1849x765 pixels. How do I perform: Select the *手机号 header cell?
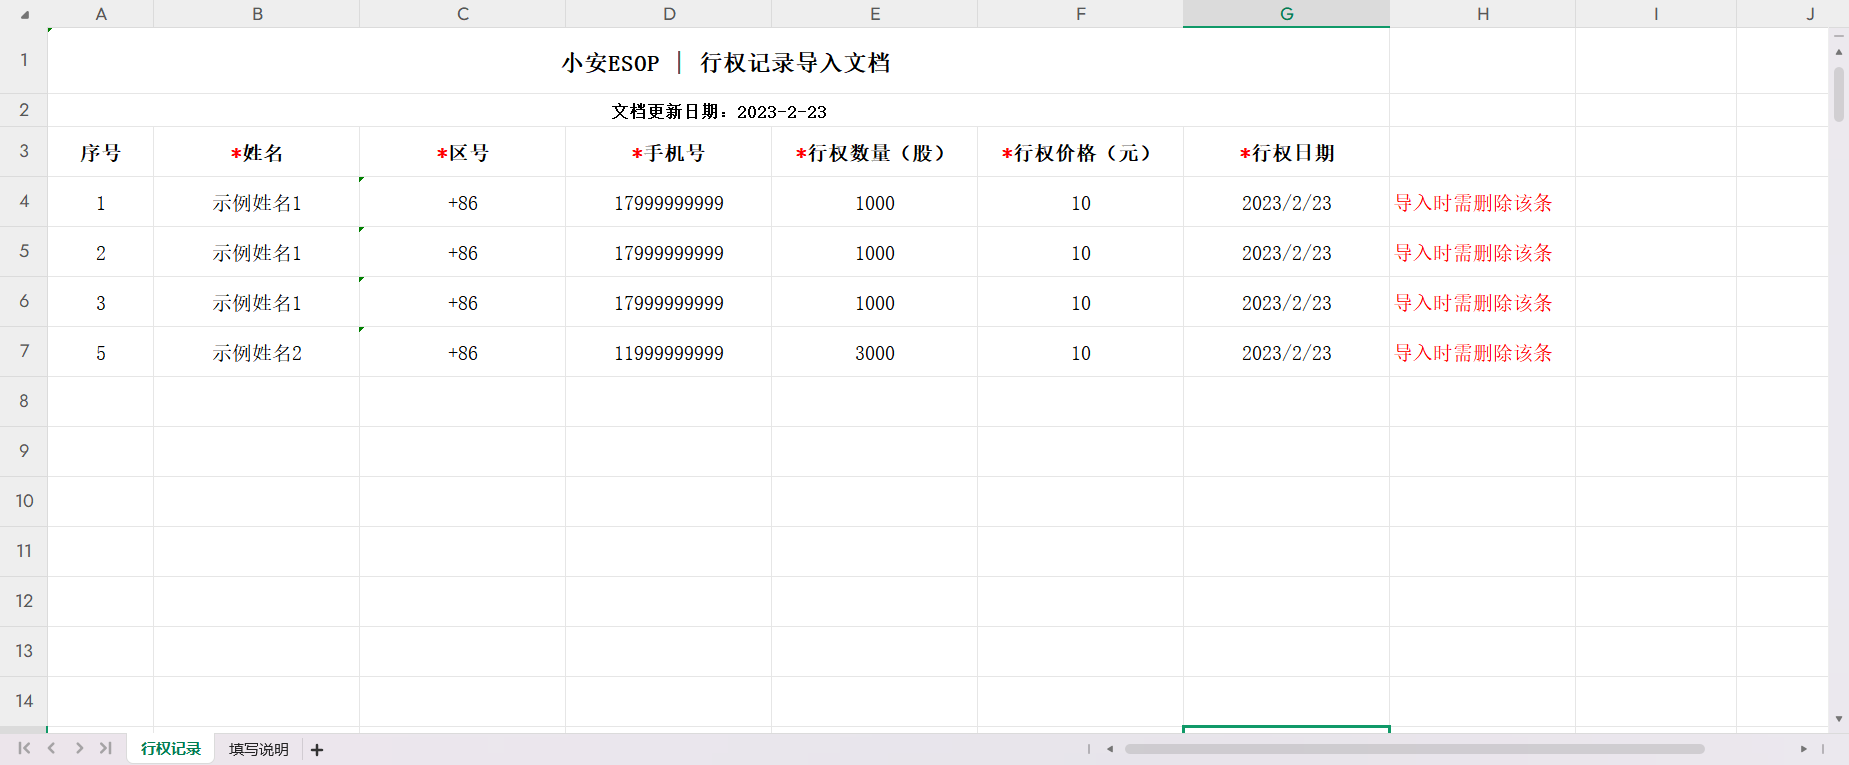[669, 152]
